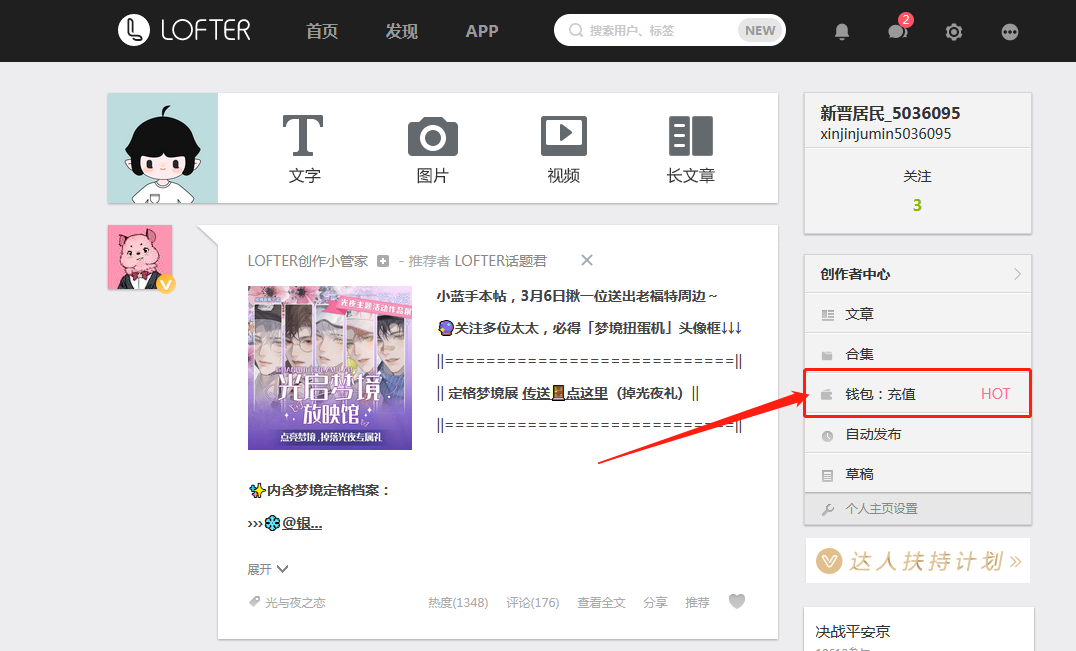Open 自动发布 auto publish item
Viewport: 1076px width, 651px height.
pos(917,434)
